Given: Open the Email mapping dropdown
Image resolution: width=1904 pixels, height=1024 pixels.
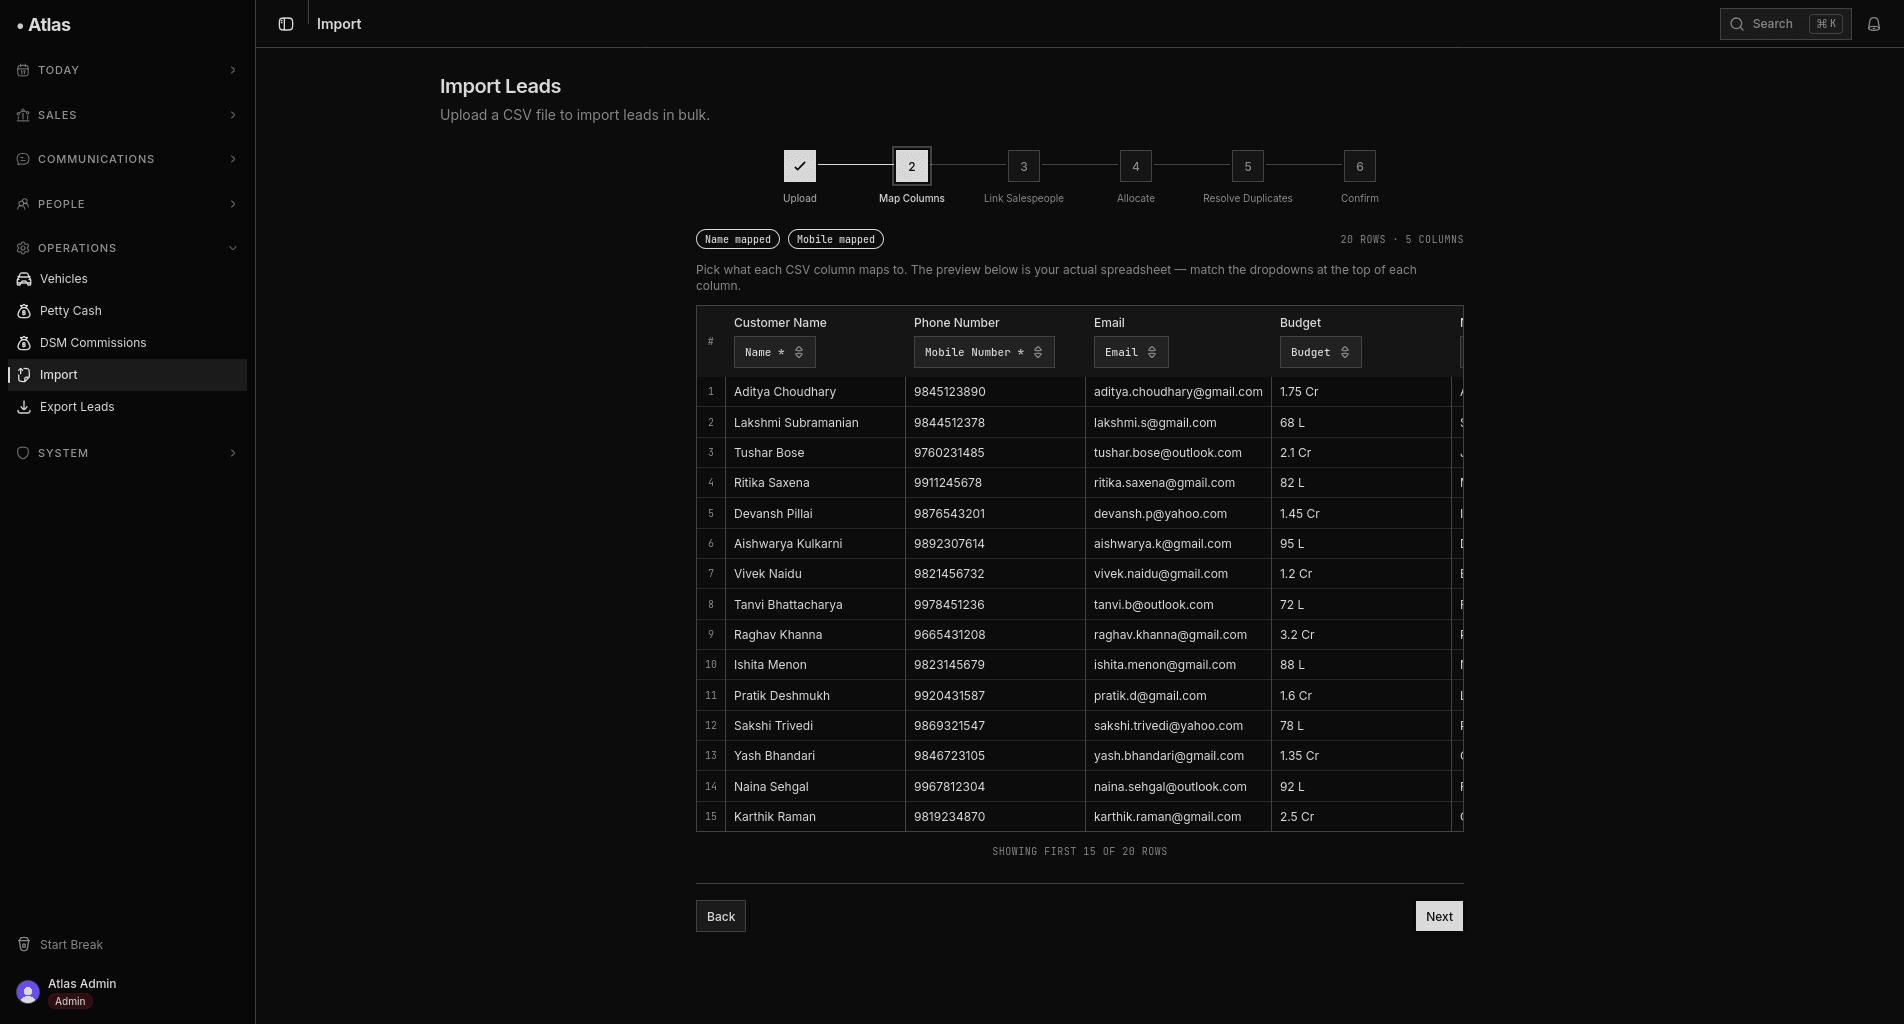Looking at the screenshot, I should 1131,352.
